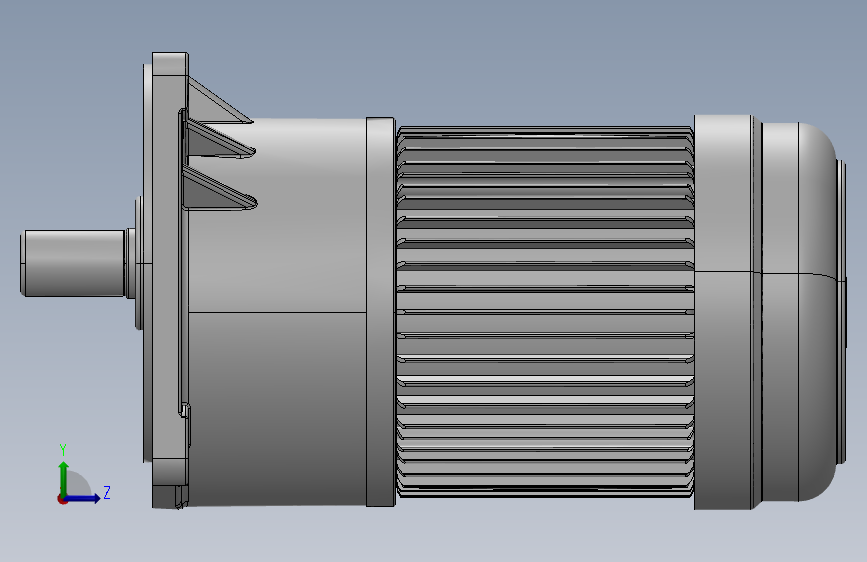Image resolution: width=867 pixels, height=562 pixels.
Task: Click the finned motor stator housing
Action: click(545, 313)
